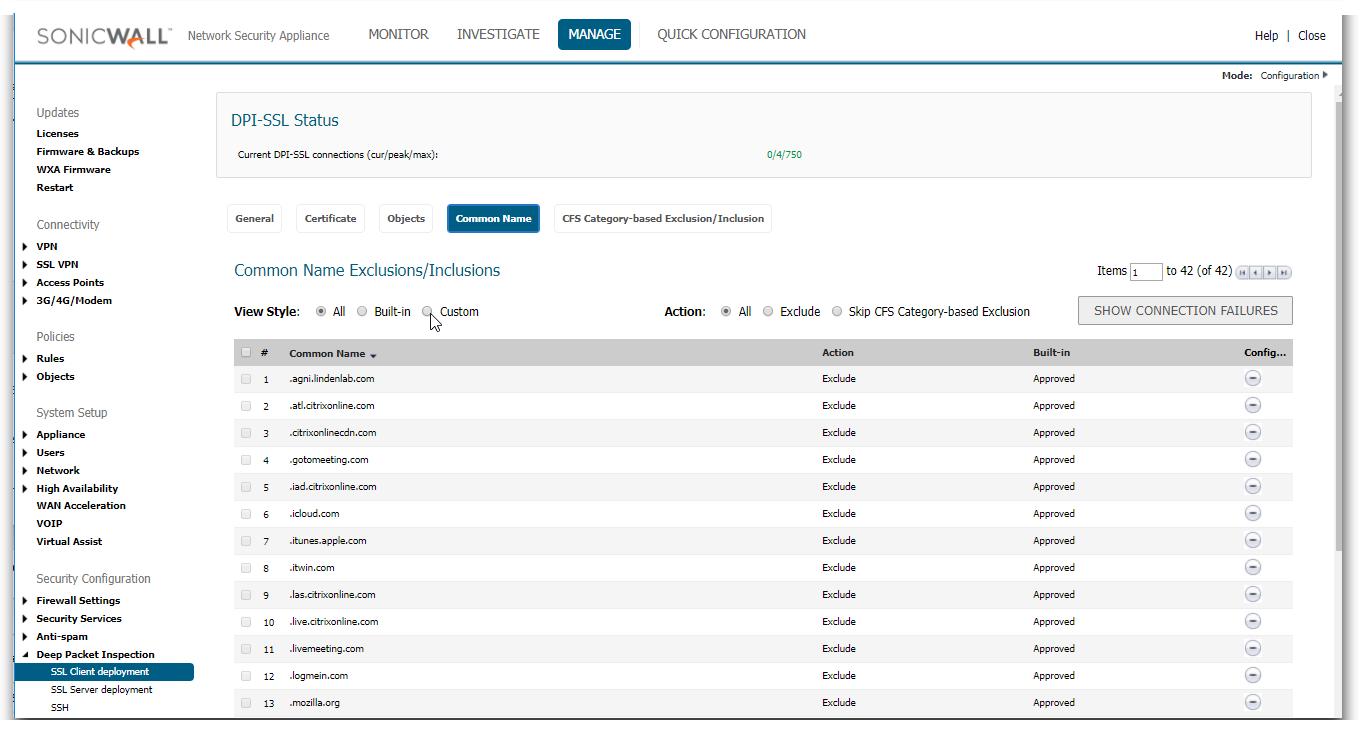This screenshot has width=1359, height=735.
Task: Select the All action radio button
Action: tap(726, 311)
